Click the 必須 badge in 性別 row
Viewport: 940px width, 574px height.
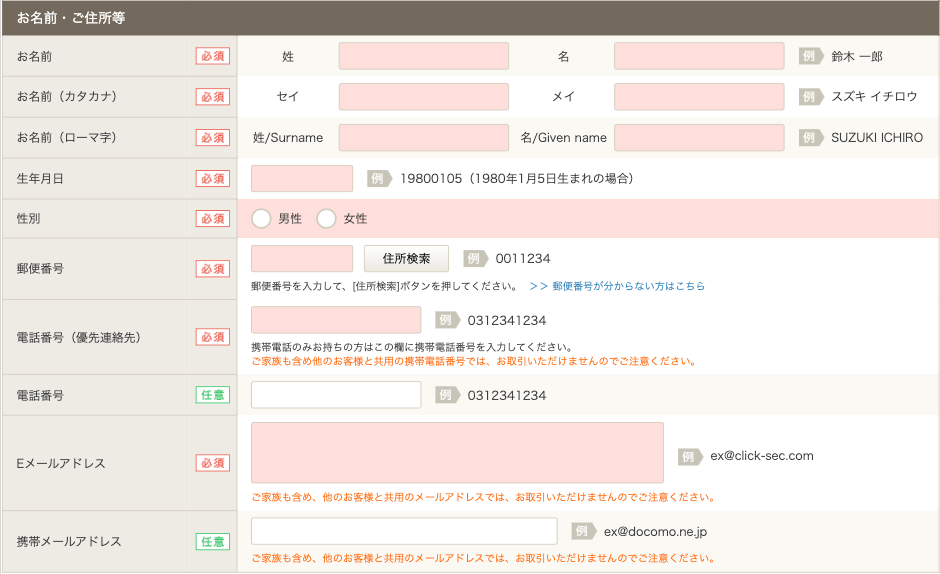213,218
